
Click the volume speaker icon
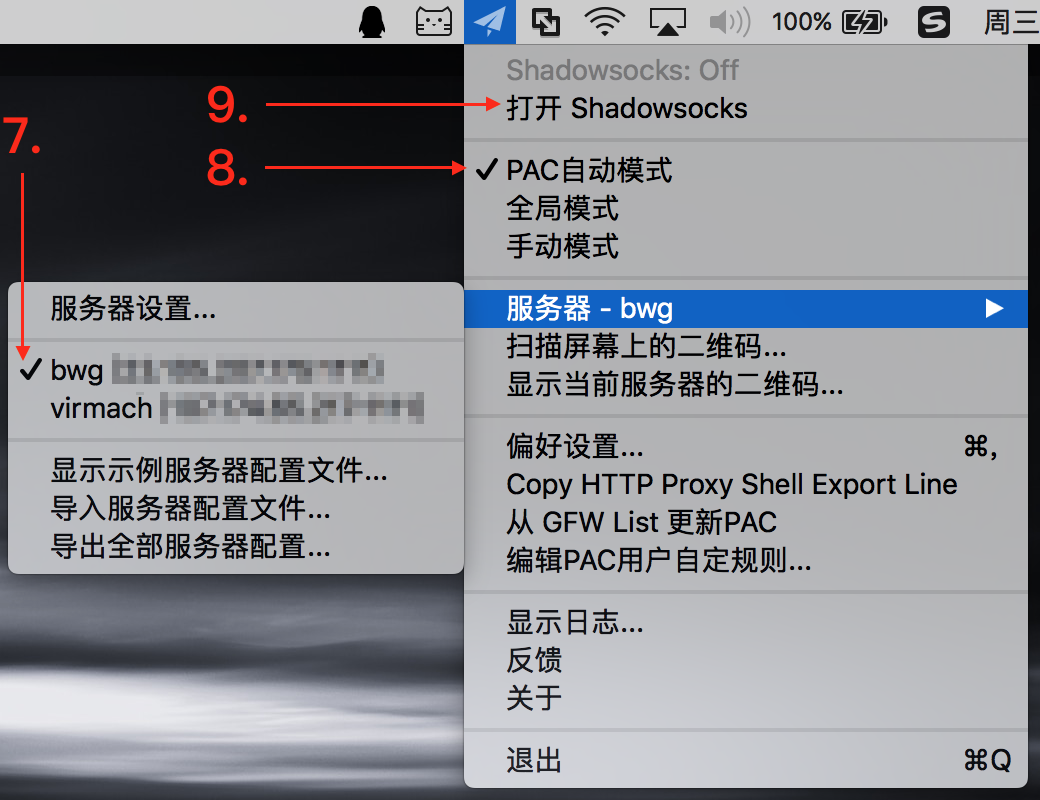coord(730,22)
